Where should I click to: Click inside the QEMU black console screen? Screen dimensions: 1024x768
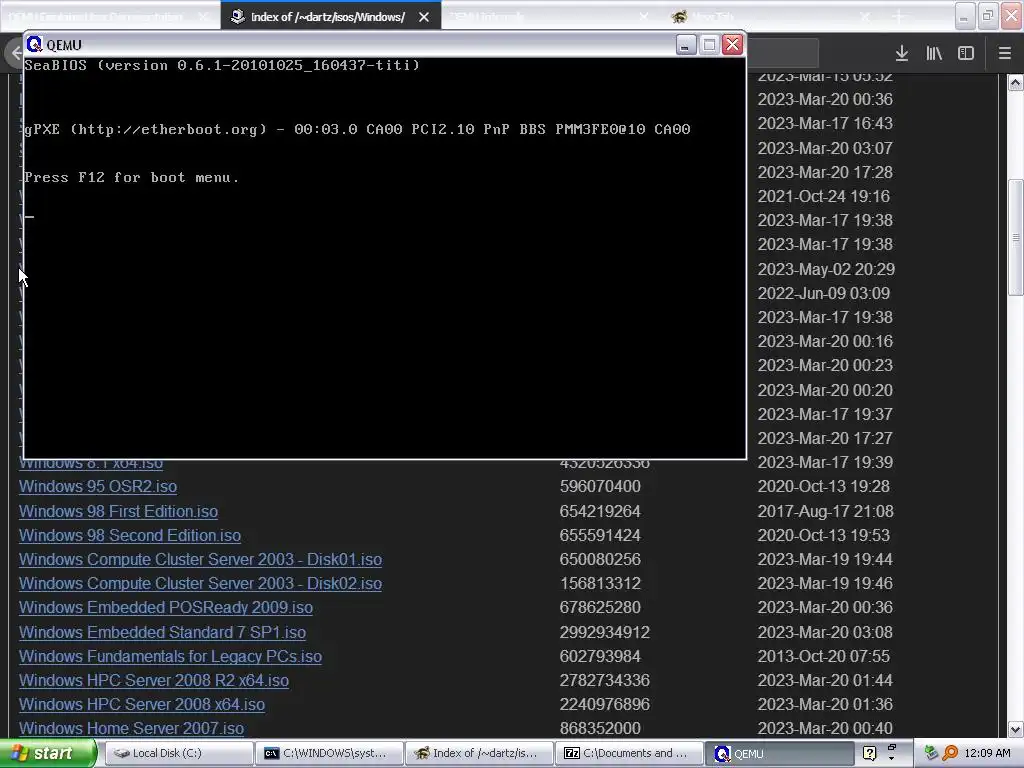385,258
